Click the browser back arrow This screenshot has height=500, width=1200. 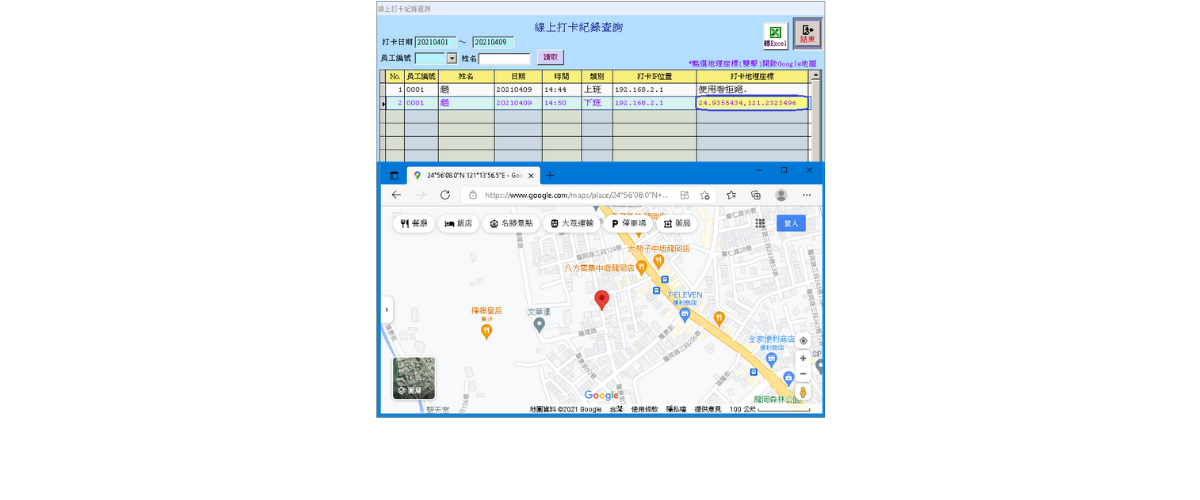[396, 195]
